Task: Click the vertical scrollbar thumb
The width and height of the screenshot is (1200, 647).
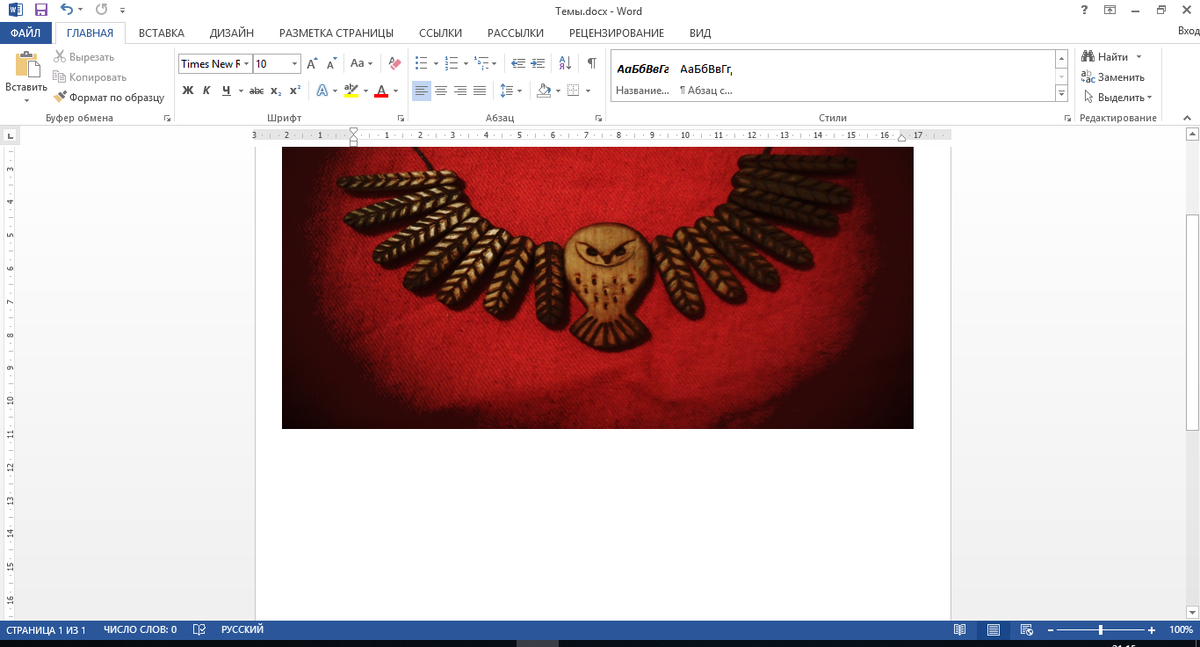Action: click(1192, 323)
